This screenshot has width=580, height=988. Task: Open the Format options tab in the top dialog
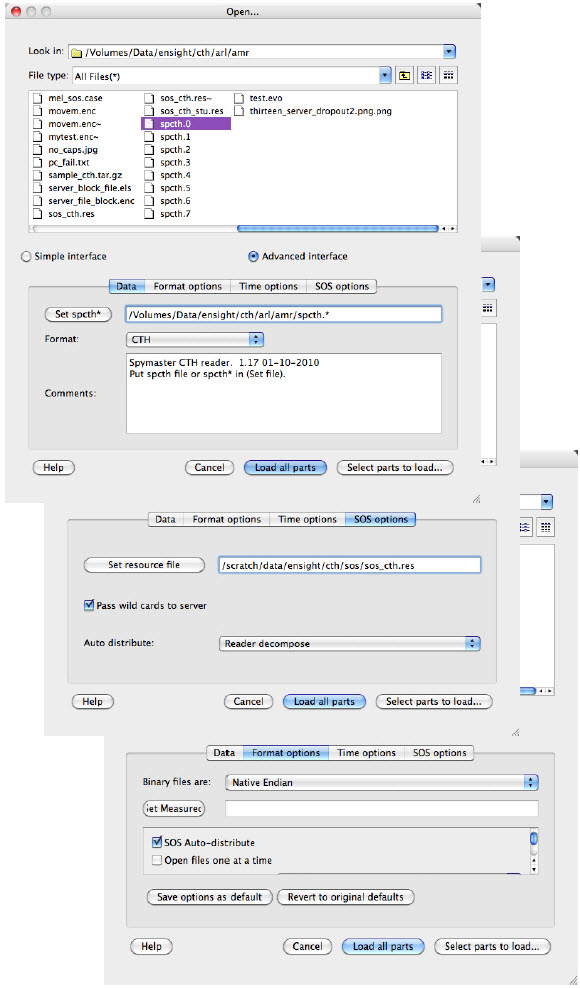pos(187,286)
